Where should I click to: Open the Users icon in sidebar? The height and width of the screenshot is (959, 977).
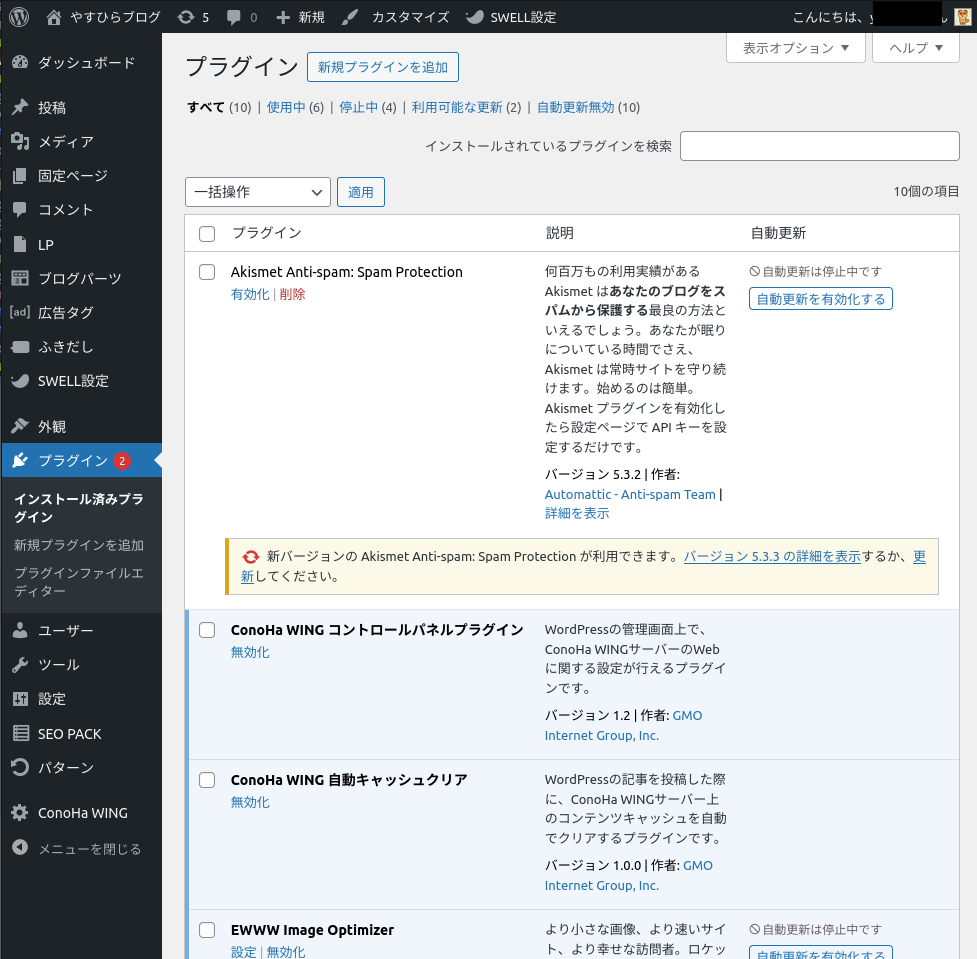[20, 631]
